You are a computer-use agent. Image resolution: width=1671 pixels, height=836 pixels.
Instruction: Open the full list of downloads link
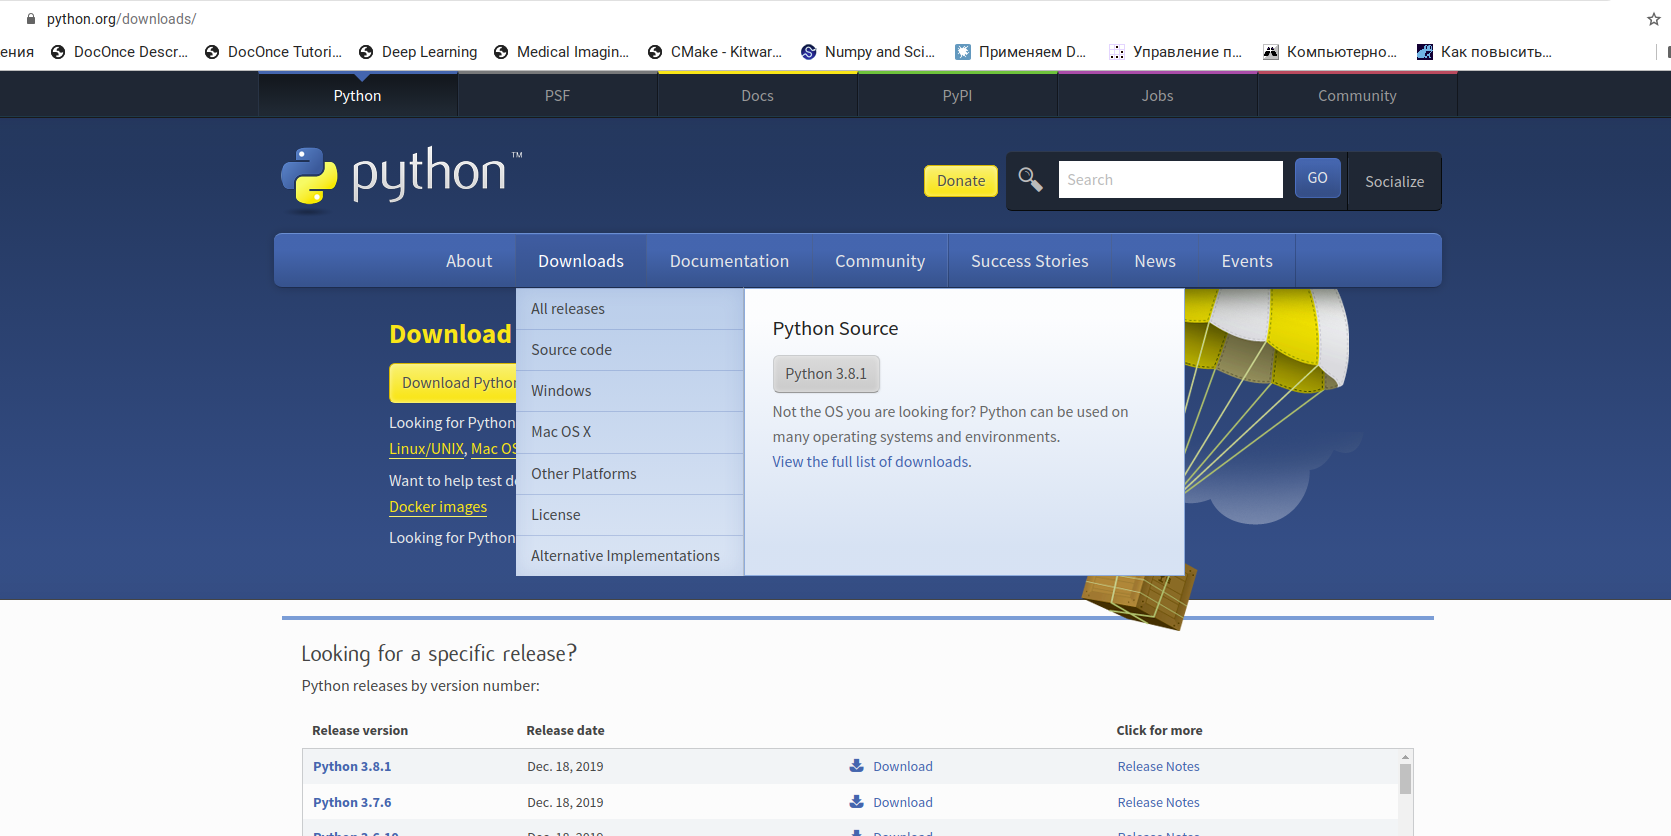tap(871, 462)
